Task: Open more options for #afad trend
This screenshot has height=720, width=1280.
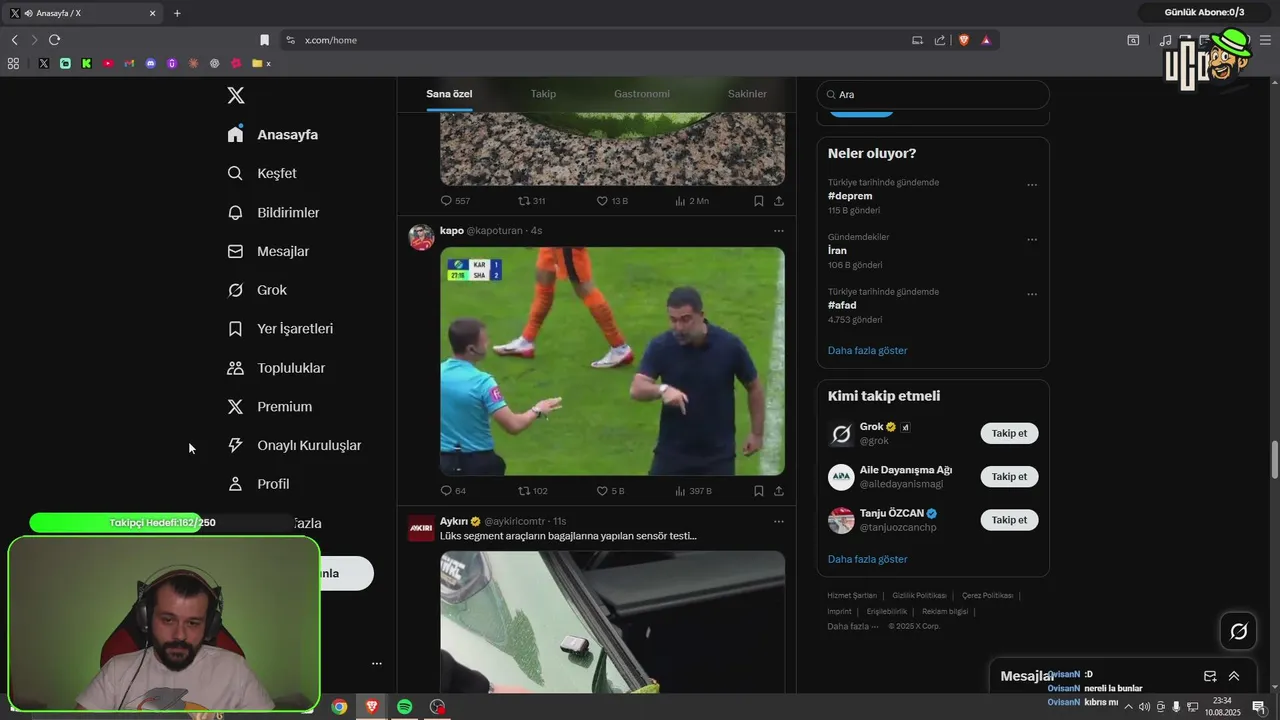Action: click(x=1032, y=295)
